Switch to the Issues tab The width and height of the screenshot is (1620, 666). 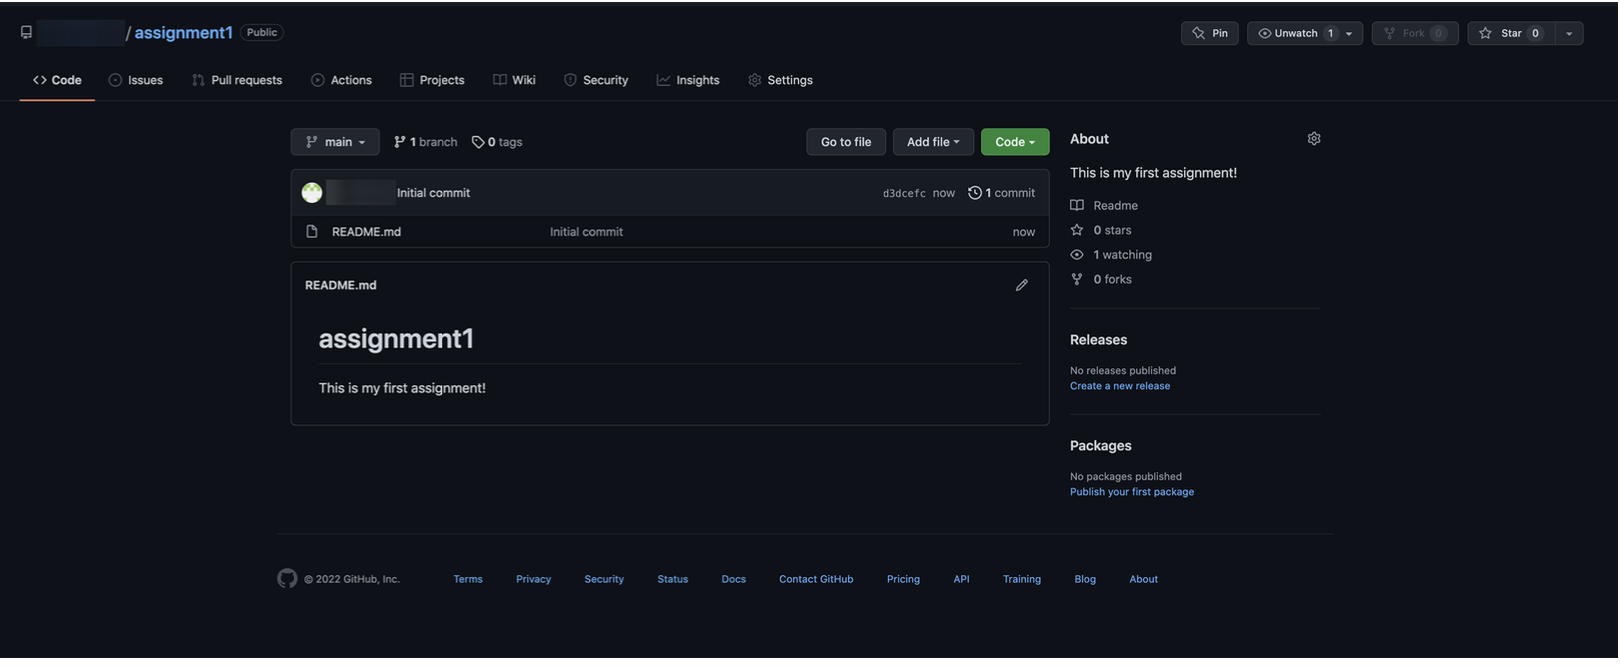coord(136,80)
